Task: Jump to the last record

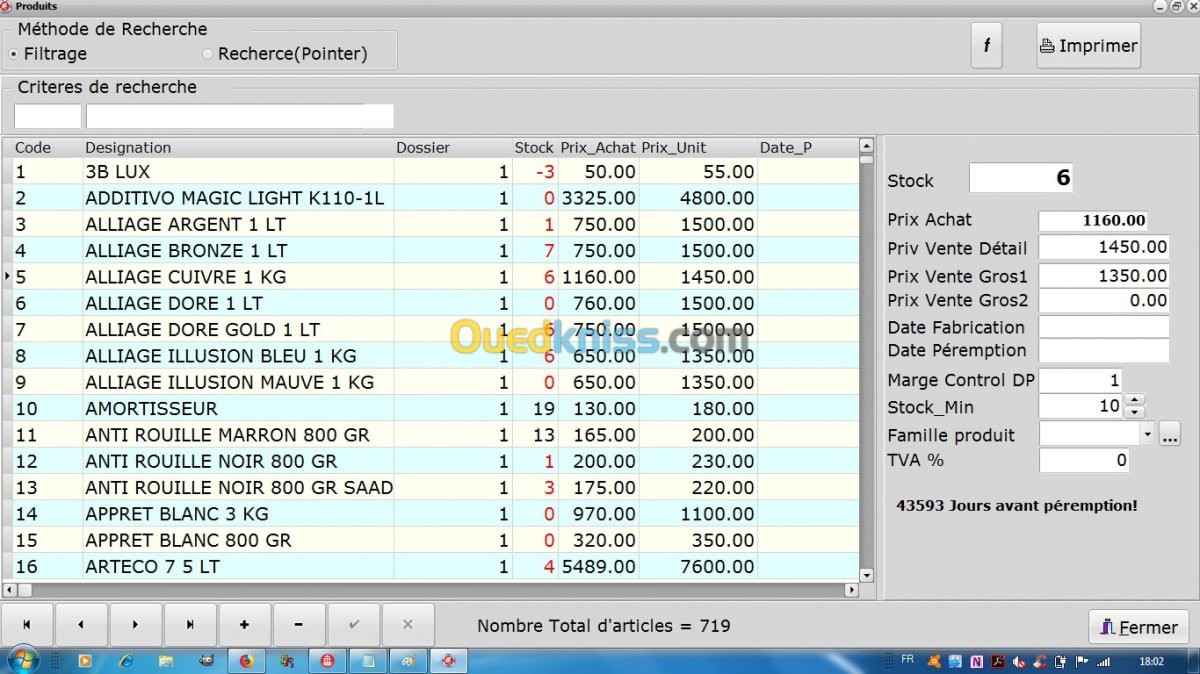Action: tap(190, 625)
